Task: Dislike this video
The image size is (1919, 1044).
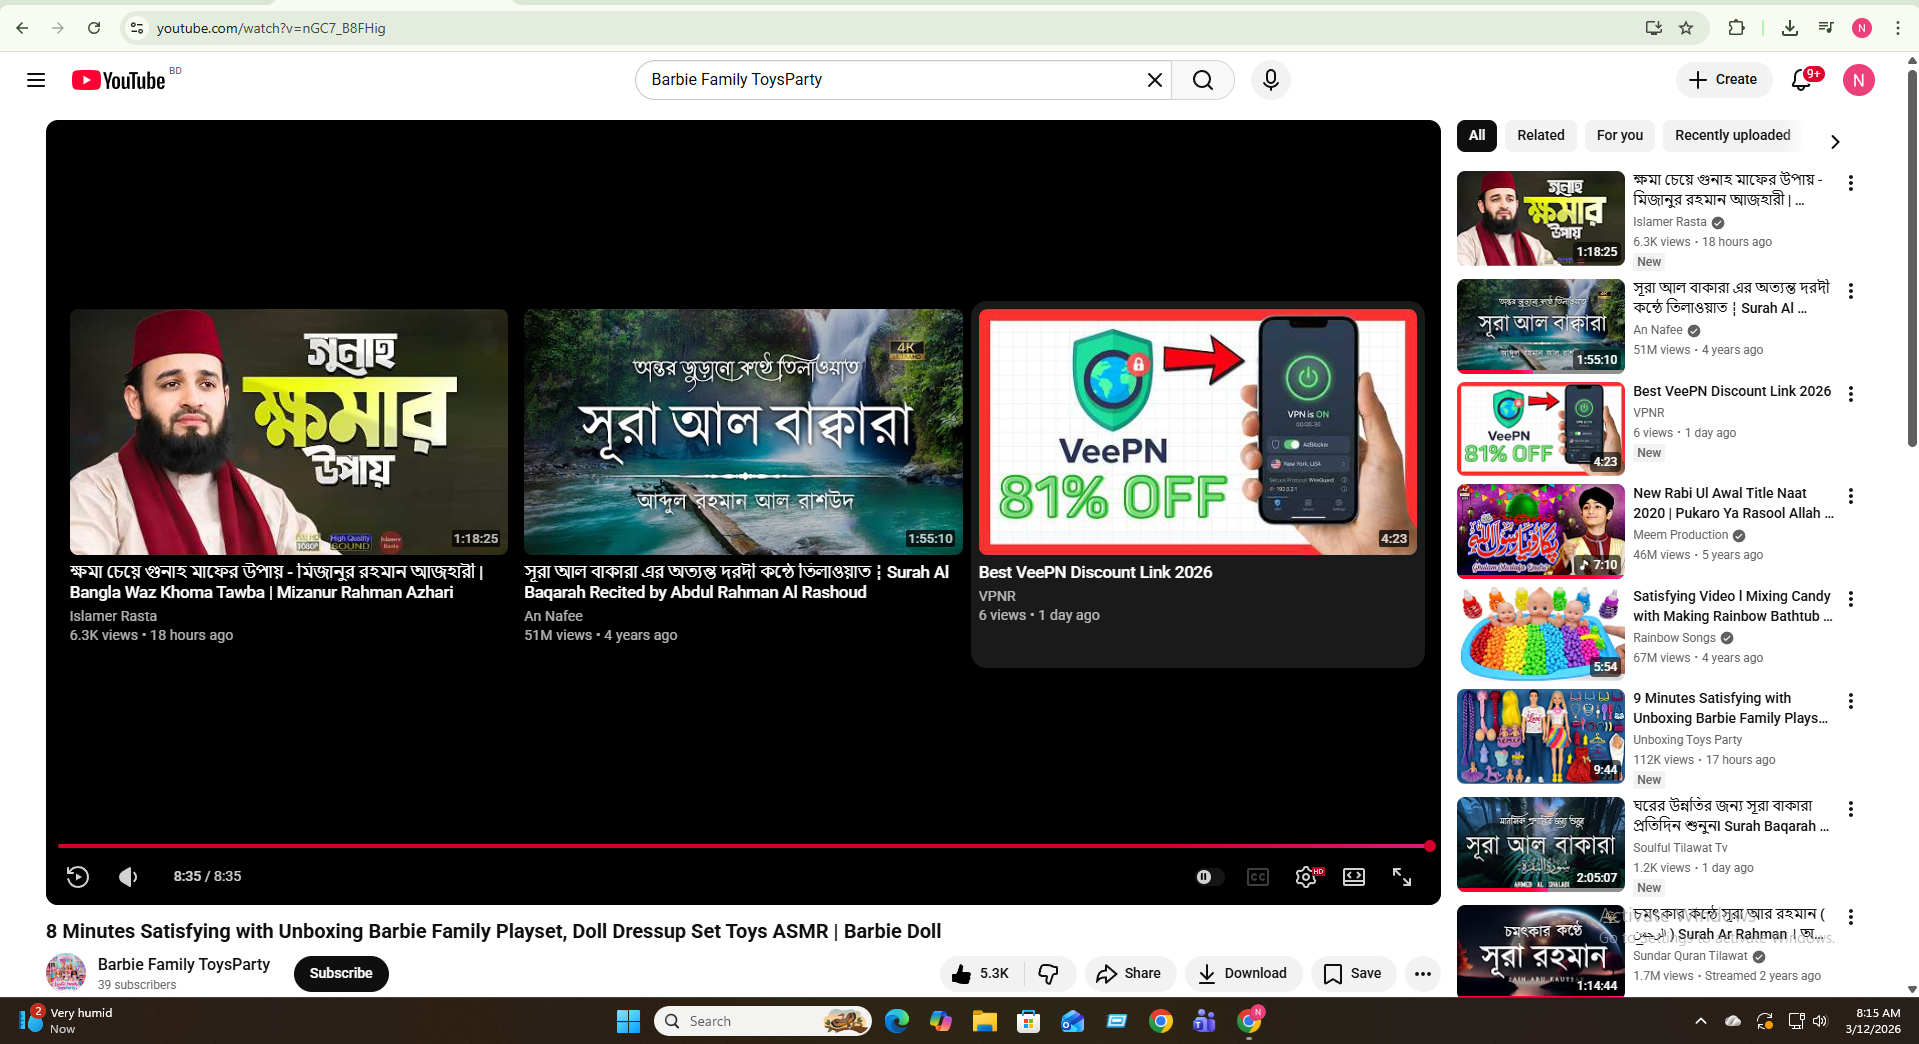Action: tap(1049, 974)
